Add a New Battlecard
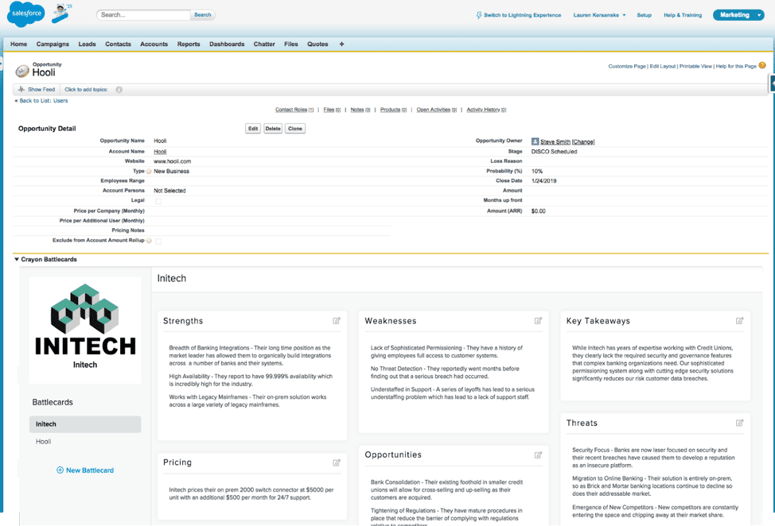This screenshot has width=775, height=526. click(85, 470)
